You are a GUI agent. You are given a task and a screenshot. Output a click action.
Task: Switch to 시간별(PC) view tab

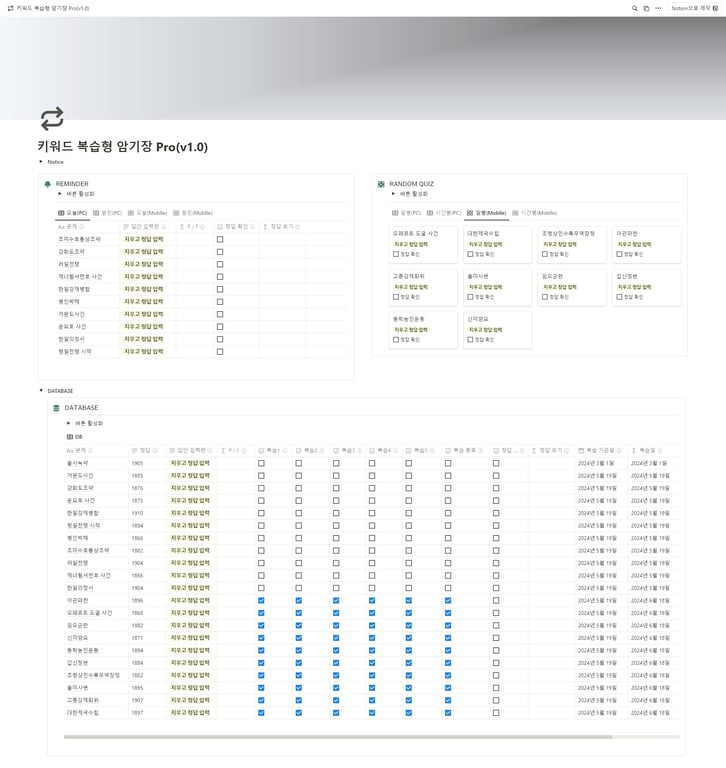444,213
